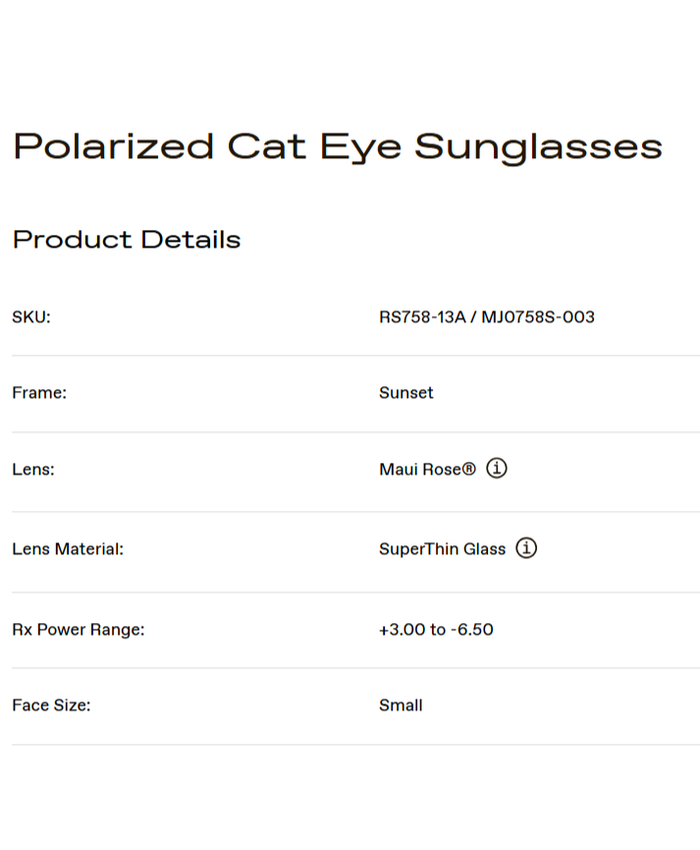Viewport: 700px width, 850px height.
Task: Click the word Polarized in the title
Action: 113,147
